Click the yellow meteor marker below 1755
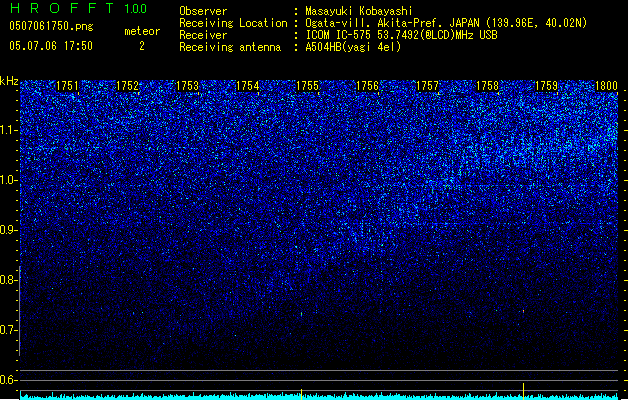This screenshot has height=400, width=629. pos(301,394)
